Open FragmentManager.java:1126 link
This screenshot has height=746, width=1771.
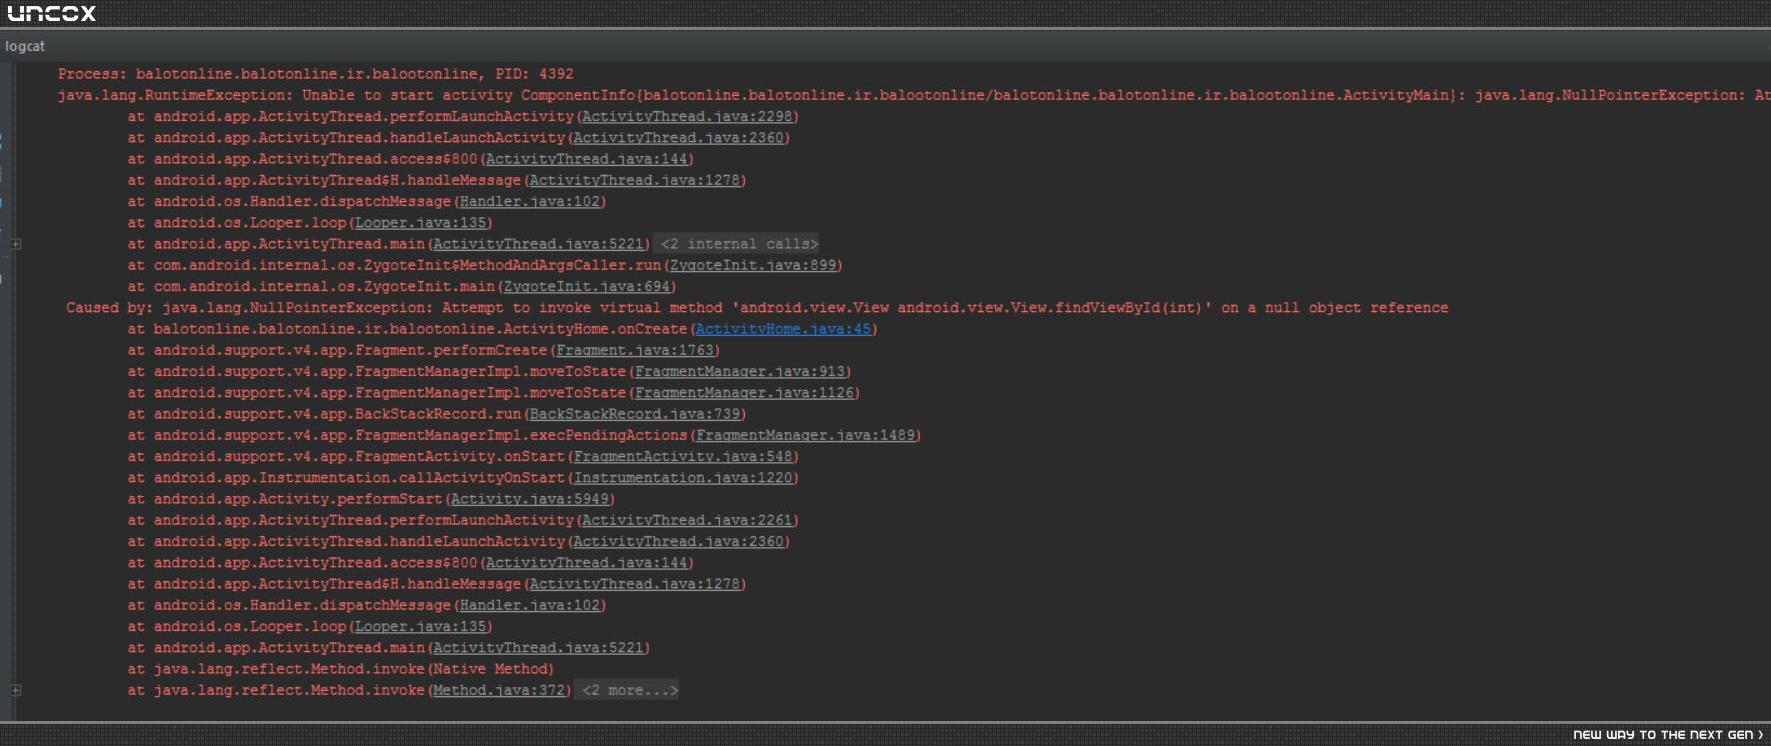[x=745, y=392]
